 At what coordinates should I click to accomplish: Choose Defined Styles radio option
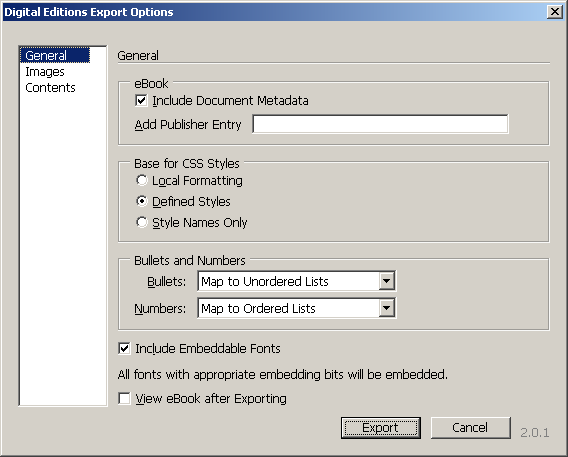[x=142, y=201]
